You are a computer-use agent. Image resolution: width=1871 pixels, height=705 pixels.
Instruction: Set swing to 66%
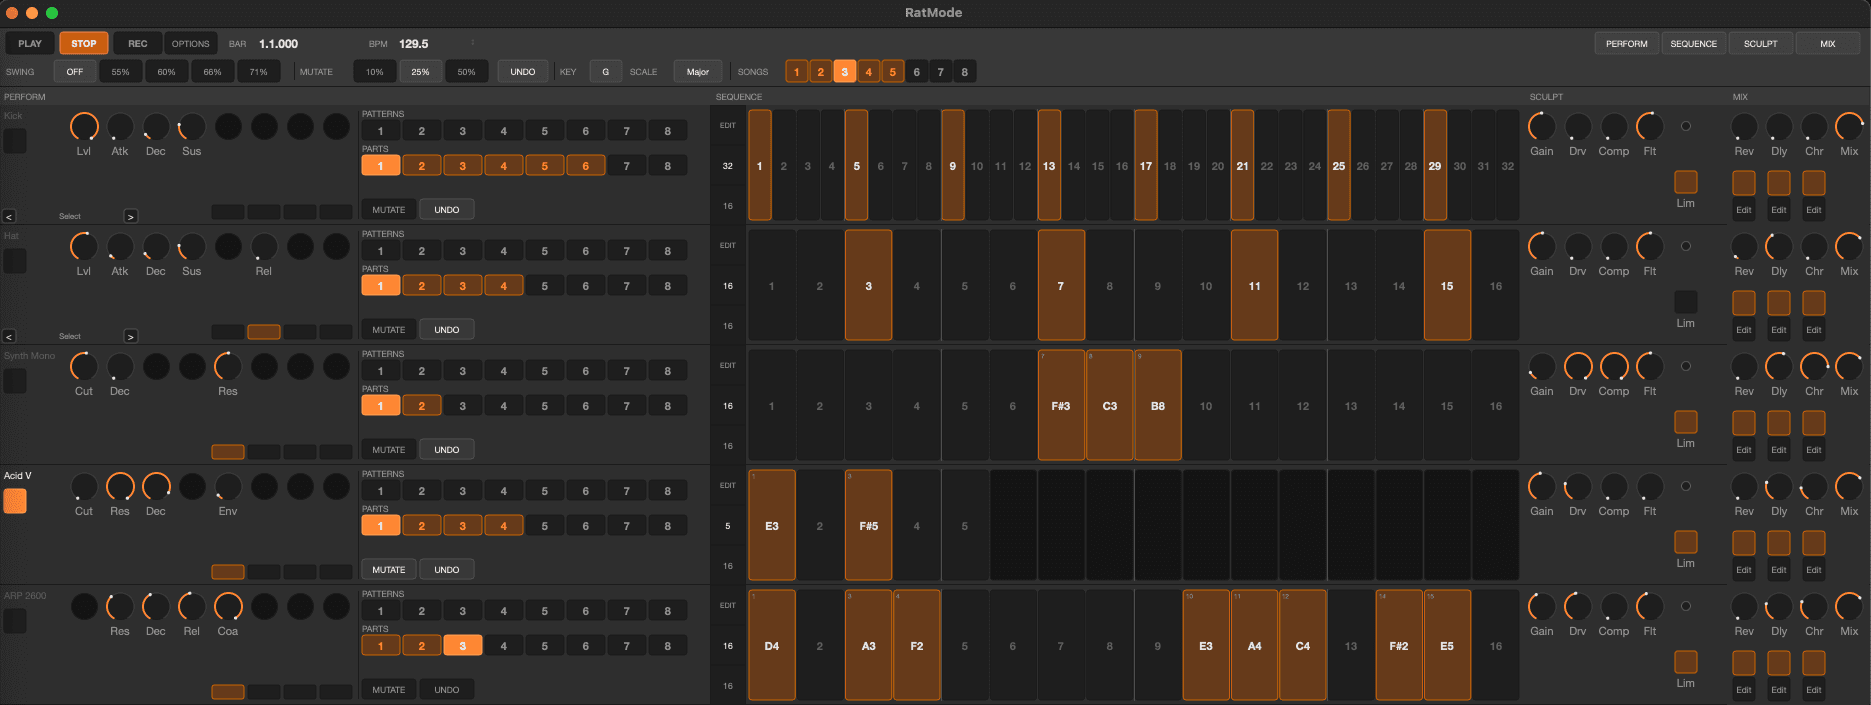click(x=213, y=71)
